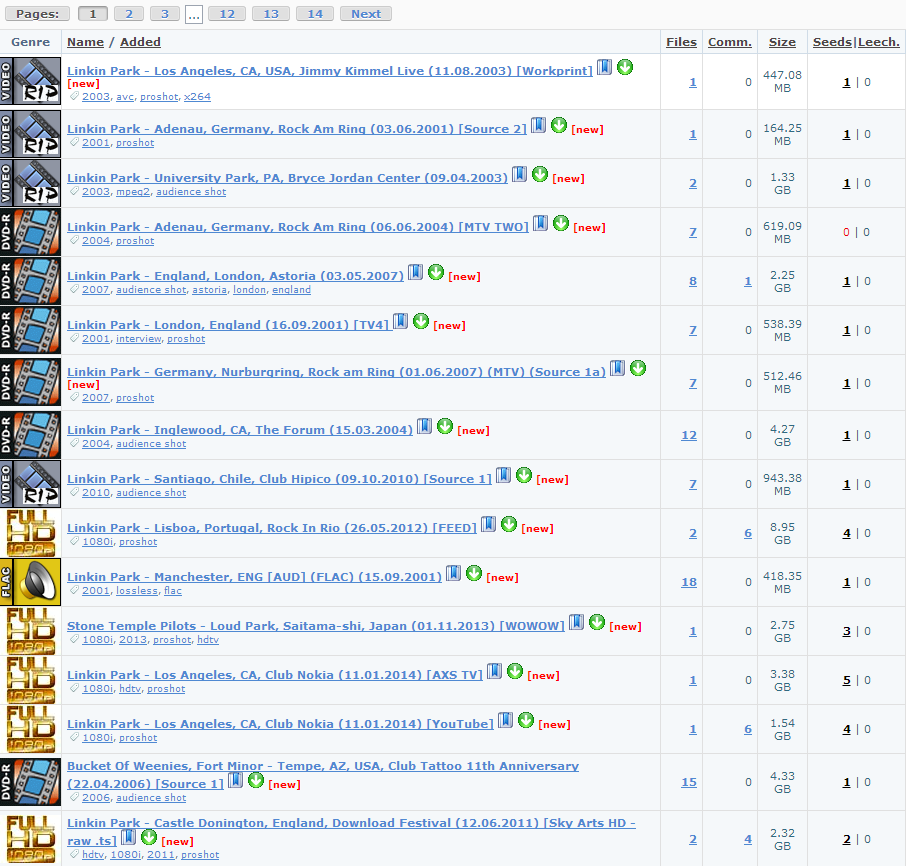The width and height of the screenshot is (906, 866).
Task: Download the Bryce Jordan Center torrent
Action: pyautogui.click(x=540, y=174)
